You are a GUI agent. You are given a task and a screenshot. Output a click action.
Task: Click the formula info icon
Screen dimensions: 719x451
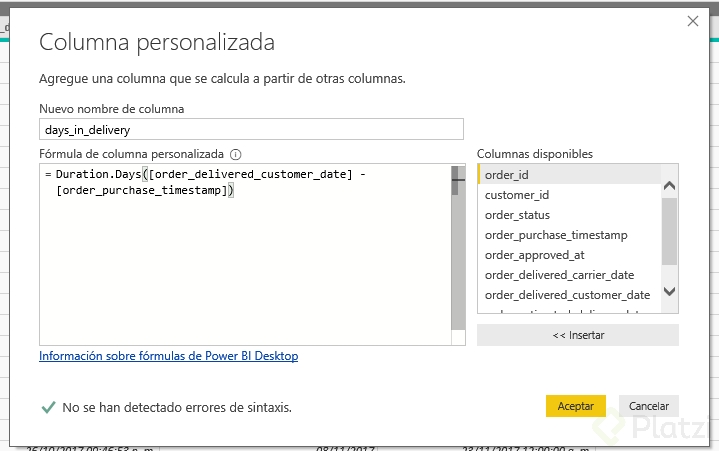[235, 154]
